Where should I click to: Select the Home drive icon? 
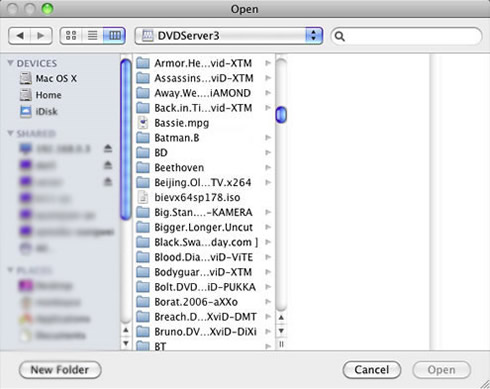pyautogui.click(x=25, y=95)
